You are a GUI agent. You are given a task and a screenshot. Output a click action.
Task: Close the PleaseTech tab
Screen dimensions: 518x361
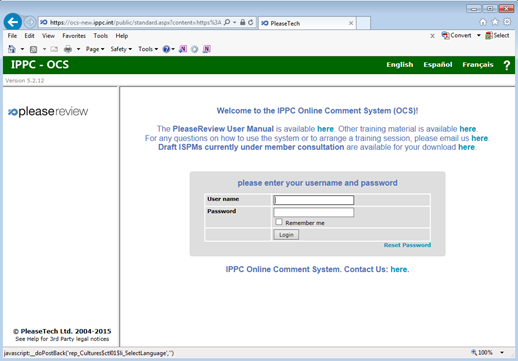(351, 23)
